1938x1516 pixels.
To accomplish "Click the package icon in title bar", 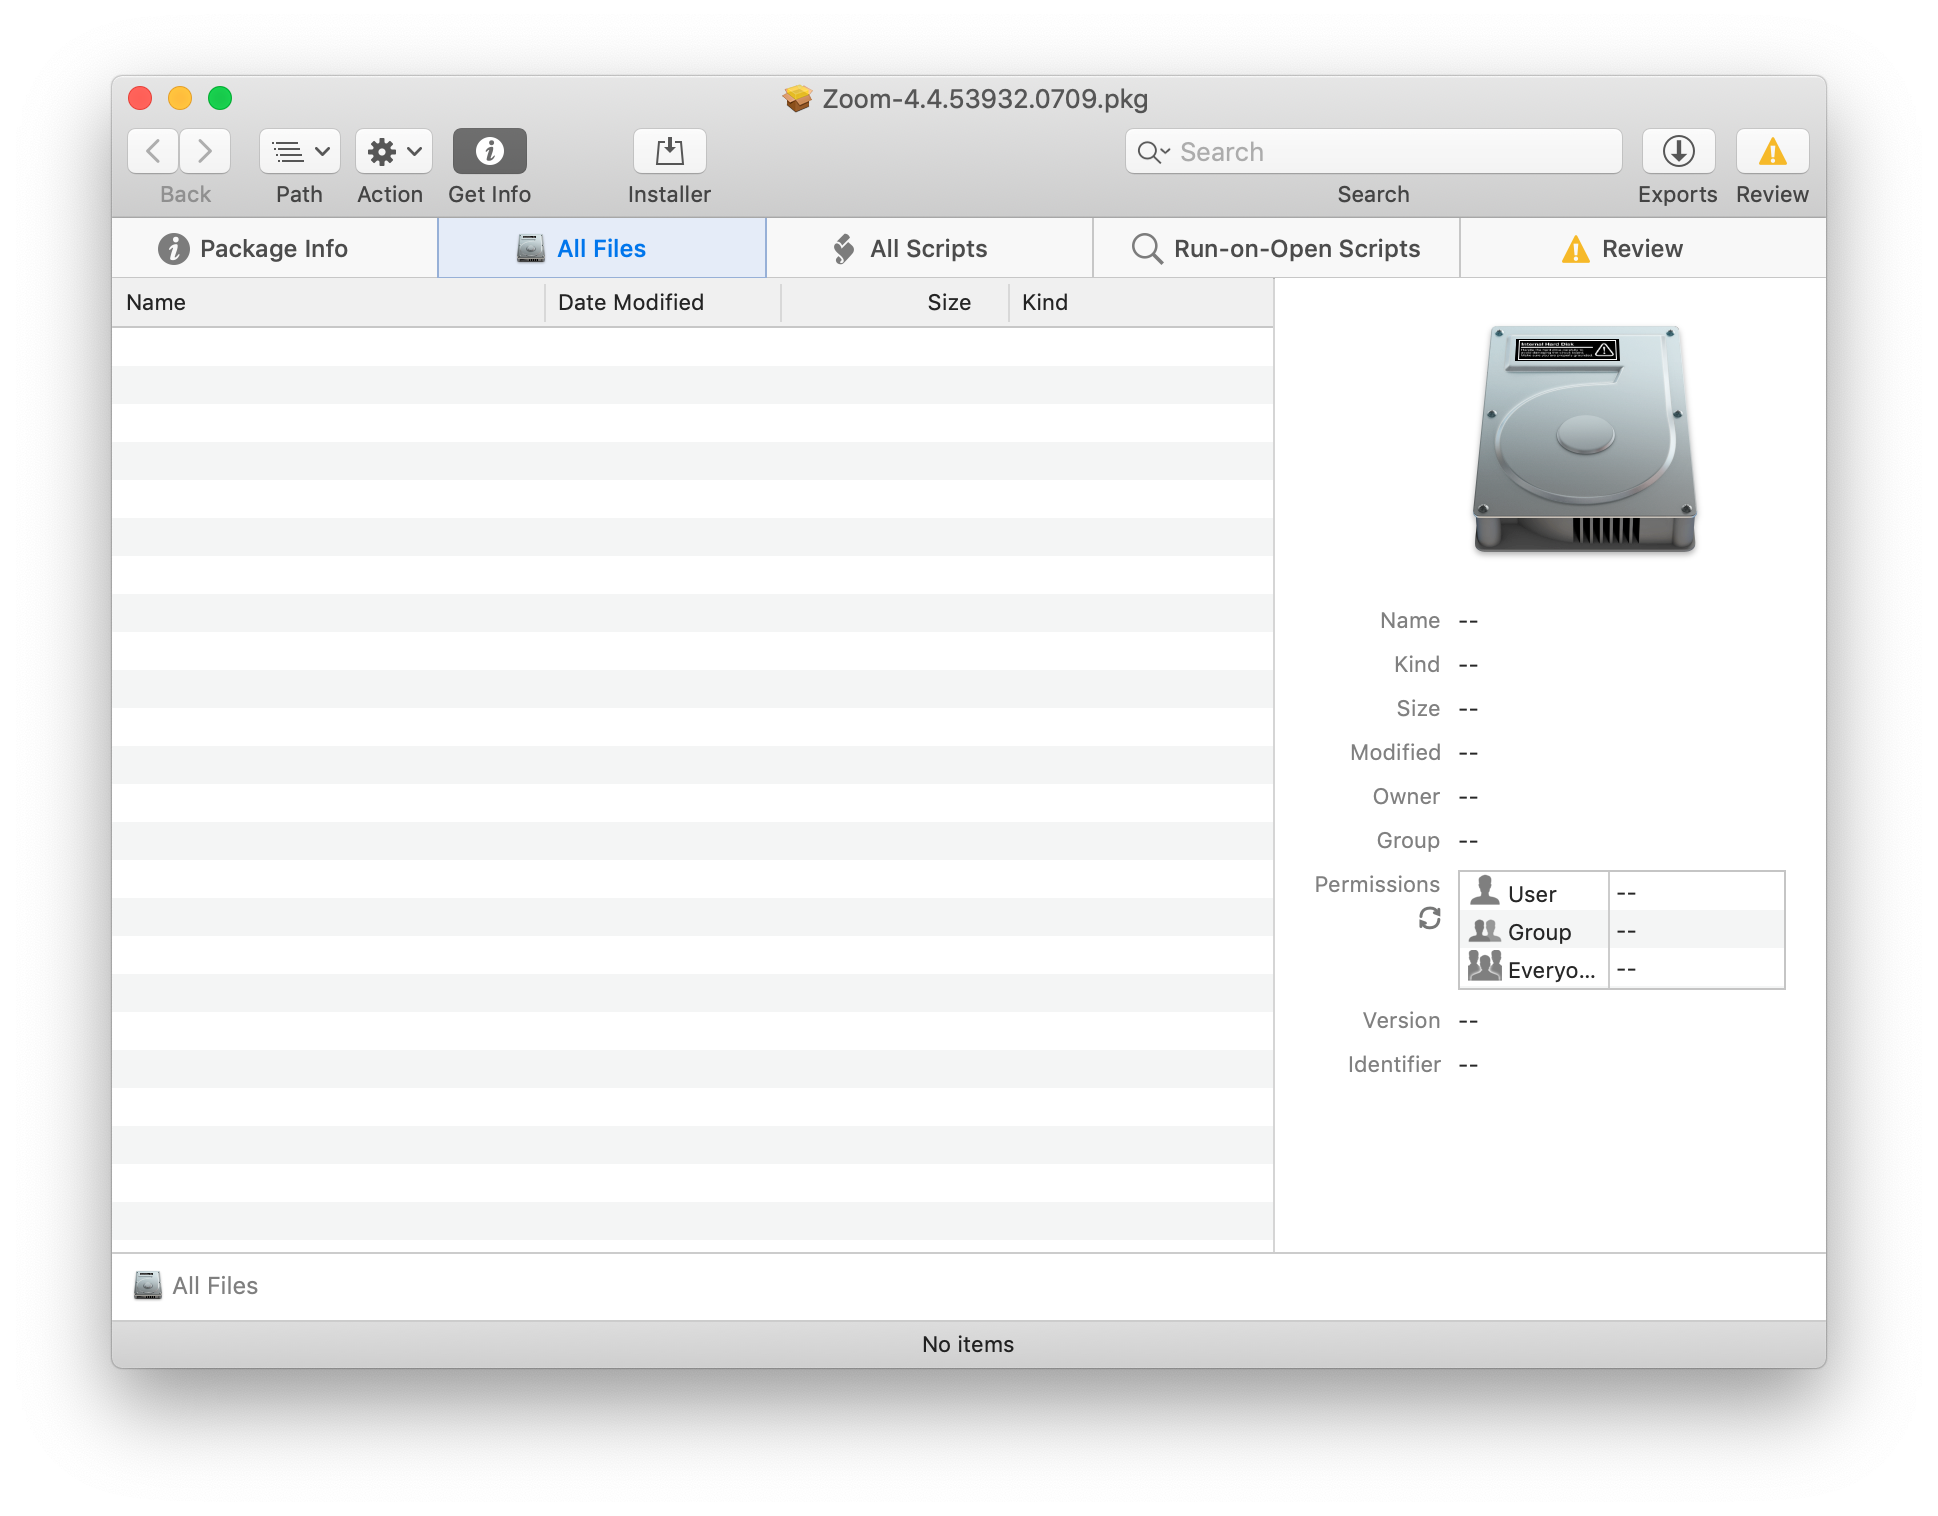I will (797, 99).
